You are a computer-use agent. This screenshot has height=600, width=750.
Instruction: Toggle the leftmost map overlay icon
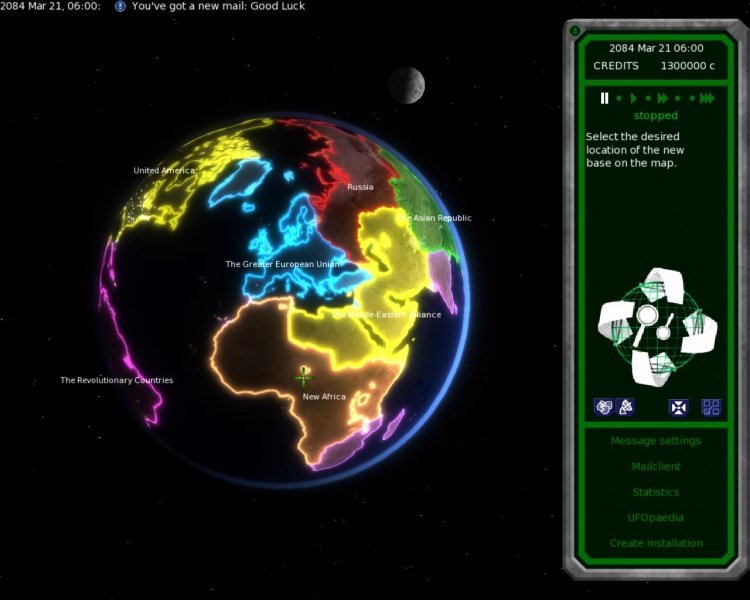(x=603, y=407)
